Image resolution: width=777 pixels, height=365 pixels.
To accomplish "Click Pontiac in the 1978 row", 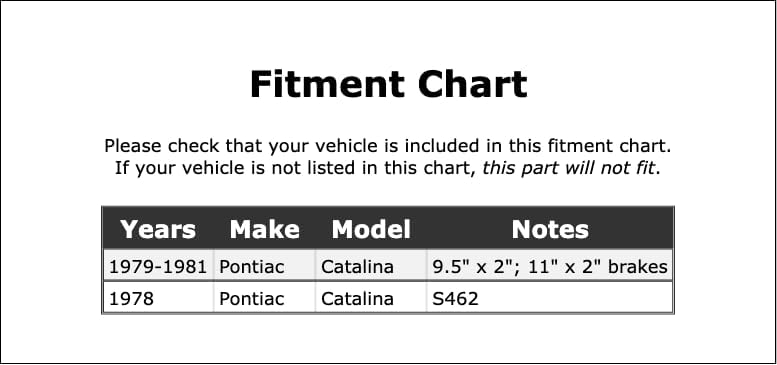I will click(252, 299).
